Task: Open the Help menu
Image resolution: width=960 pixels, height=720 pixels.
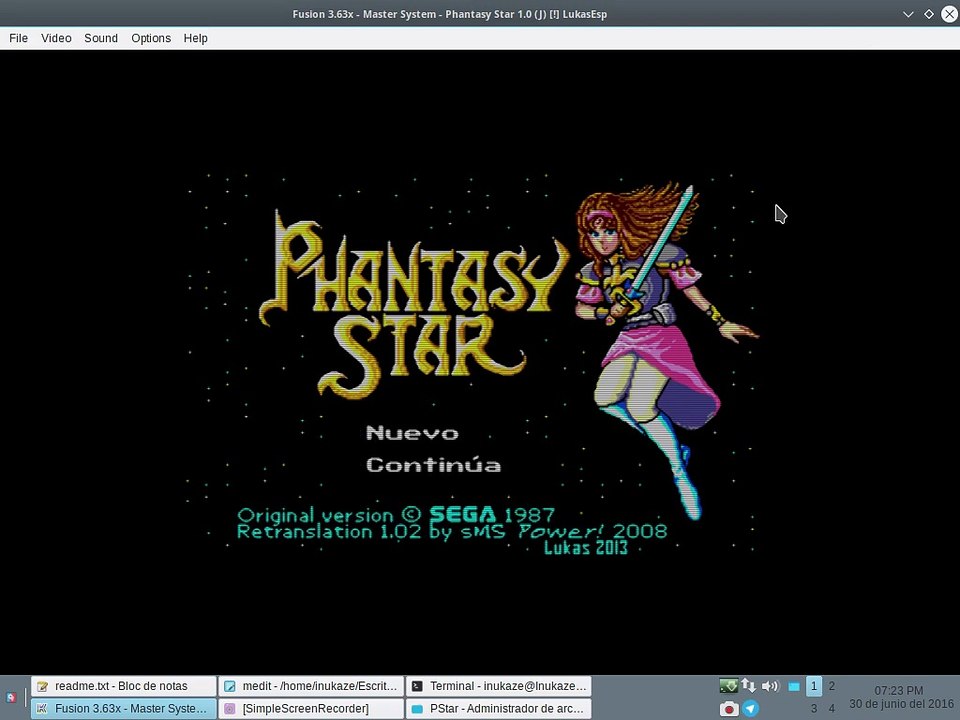Action: [195, 38]
